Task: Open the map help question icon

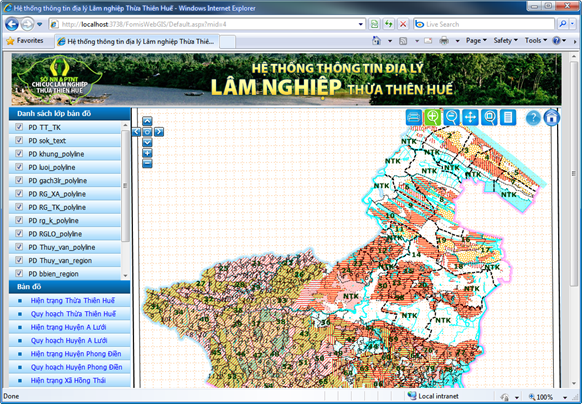Action: [533, 118]
